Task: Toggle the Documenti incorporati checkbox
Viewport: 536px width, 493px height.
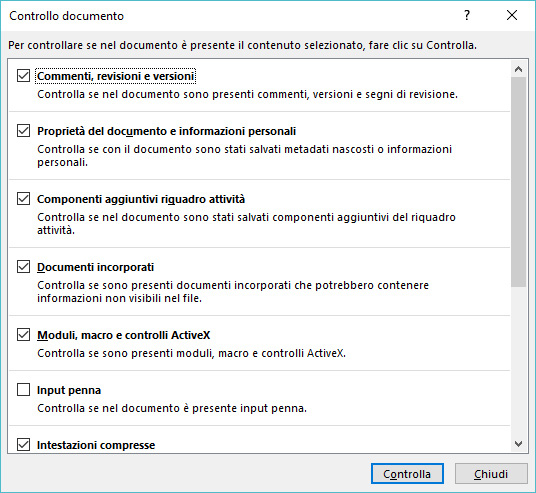Action: pos(23,267)
